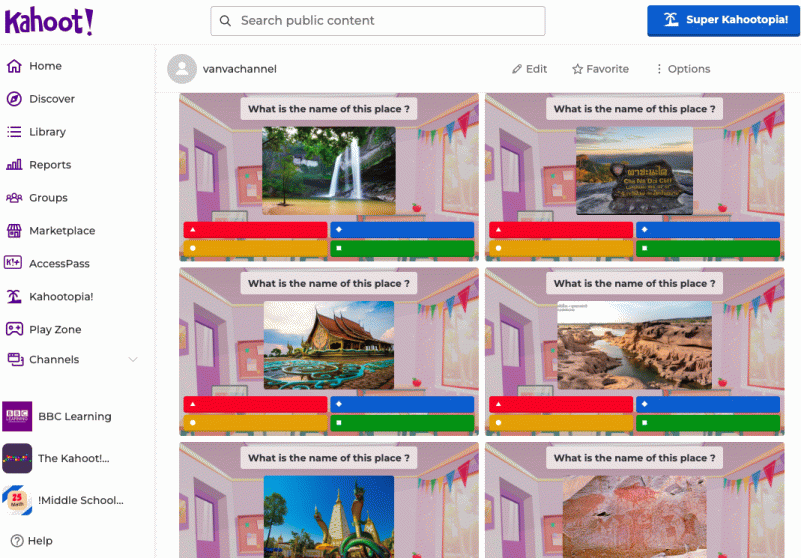Open the AccessPass icon

point(14,264)
